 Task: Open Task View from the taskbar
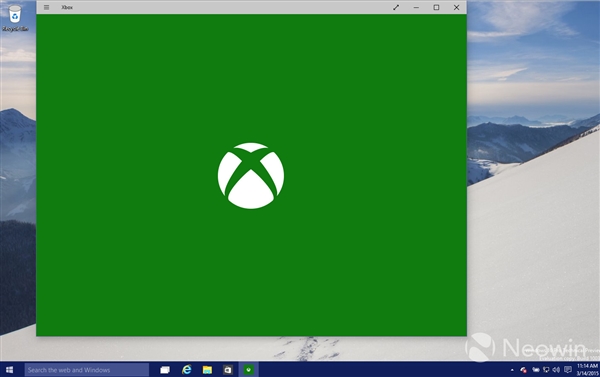coord(165,370)
